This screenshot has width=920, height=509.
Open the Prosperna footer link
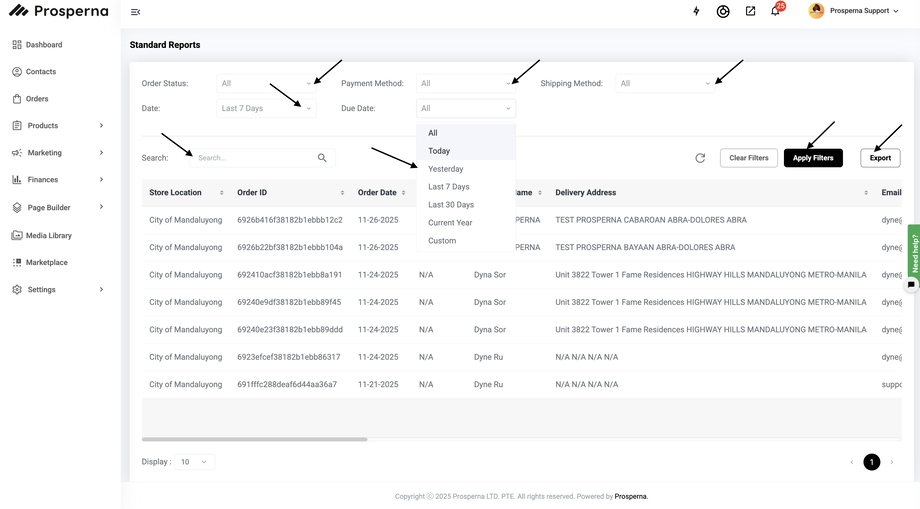point(631,496)
